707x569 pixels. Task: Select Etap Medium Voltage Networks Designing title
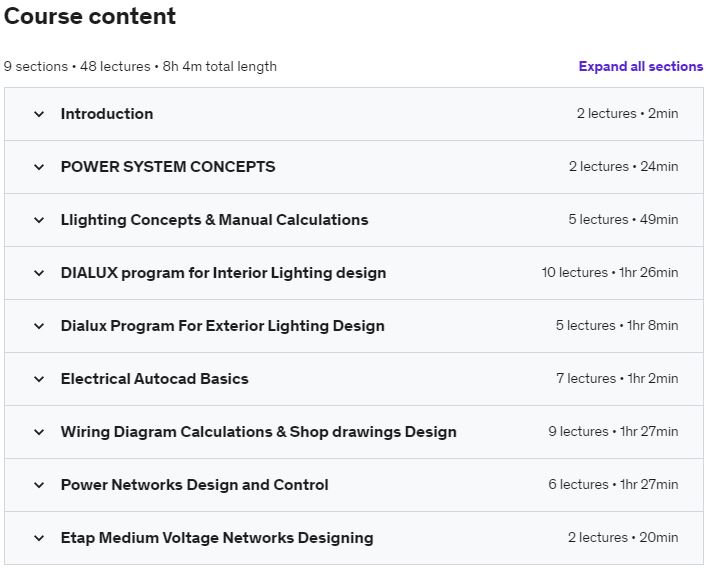point(217,537)
